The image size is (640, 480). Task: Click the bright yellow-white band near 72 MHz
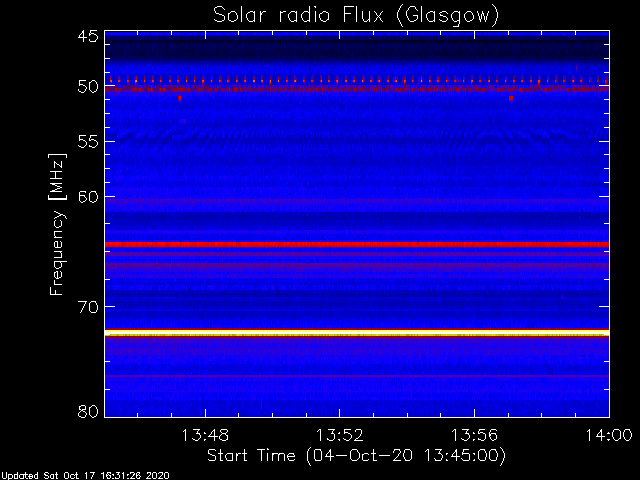pos(357,333)
